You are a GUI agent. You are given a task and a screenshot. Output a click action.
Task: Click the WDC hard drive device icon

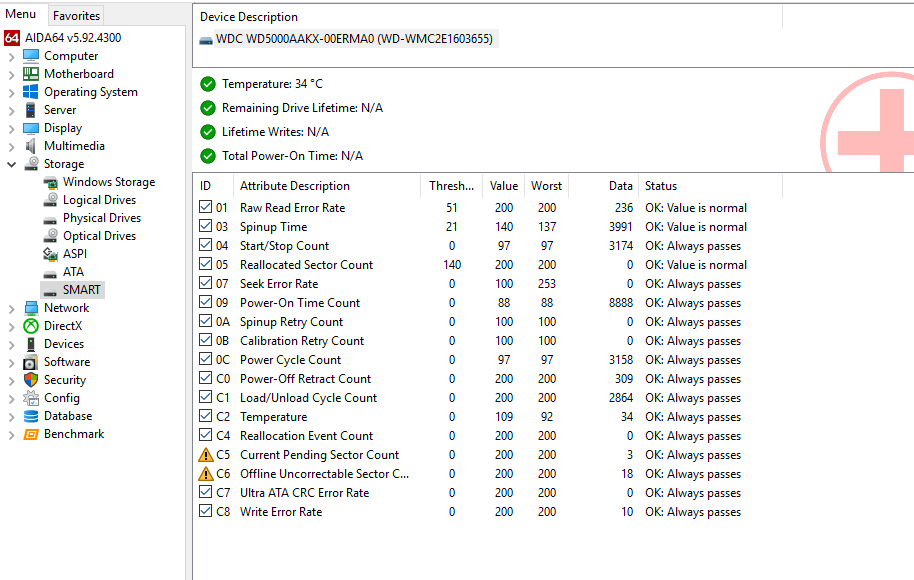(206, 40)
